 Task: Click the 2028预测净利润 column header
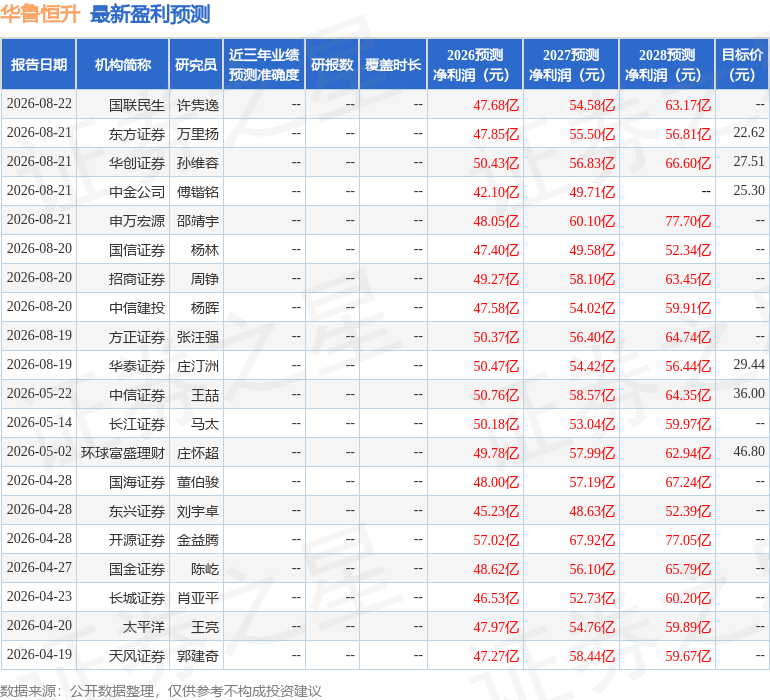(667, 64)
